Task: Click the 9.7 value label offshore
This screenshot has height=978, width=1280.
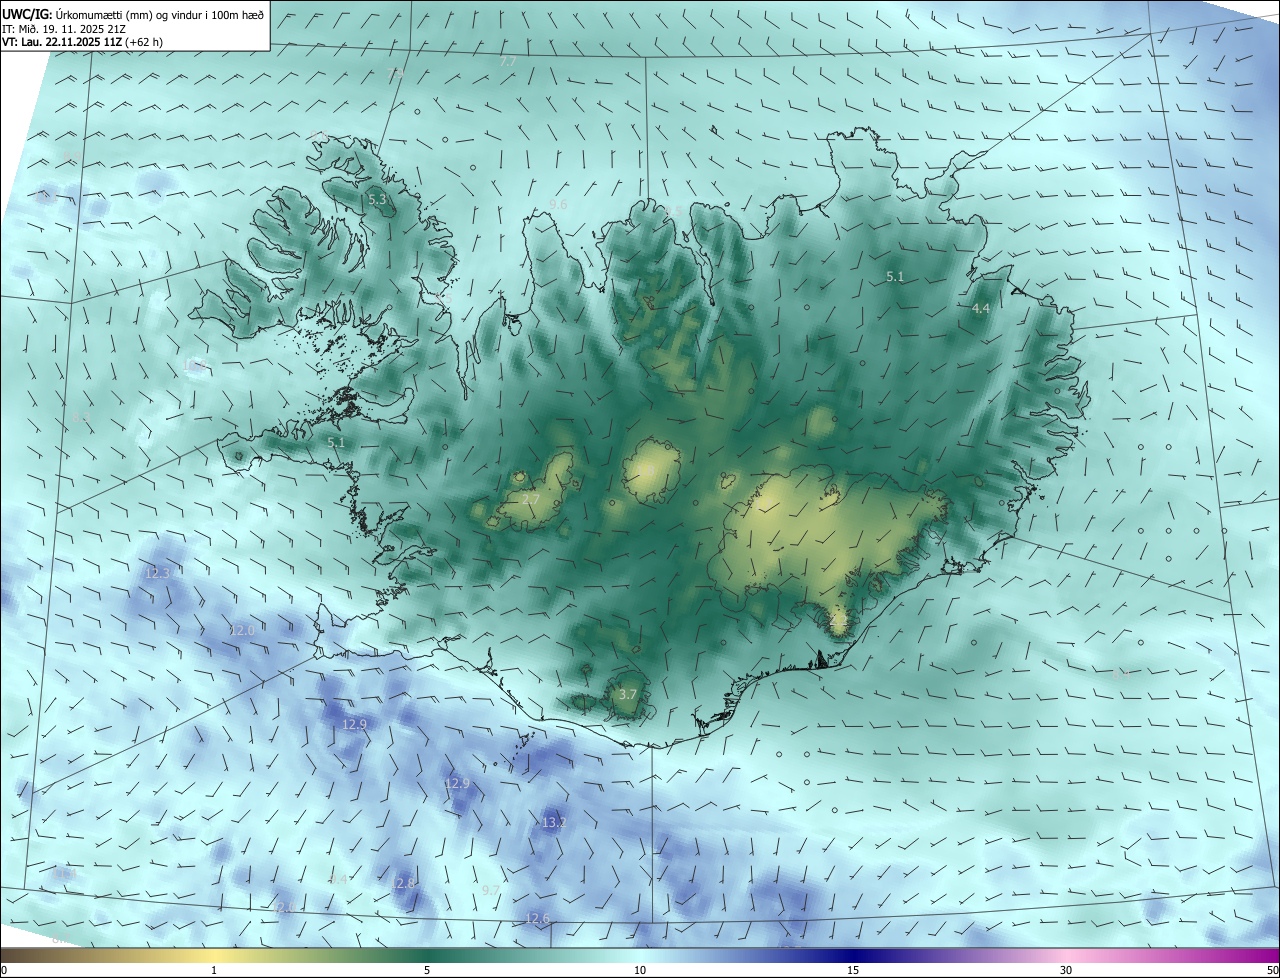Action: pyautogui.click(x=491, y=890)
